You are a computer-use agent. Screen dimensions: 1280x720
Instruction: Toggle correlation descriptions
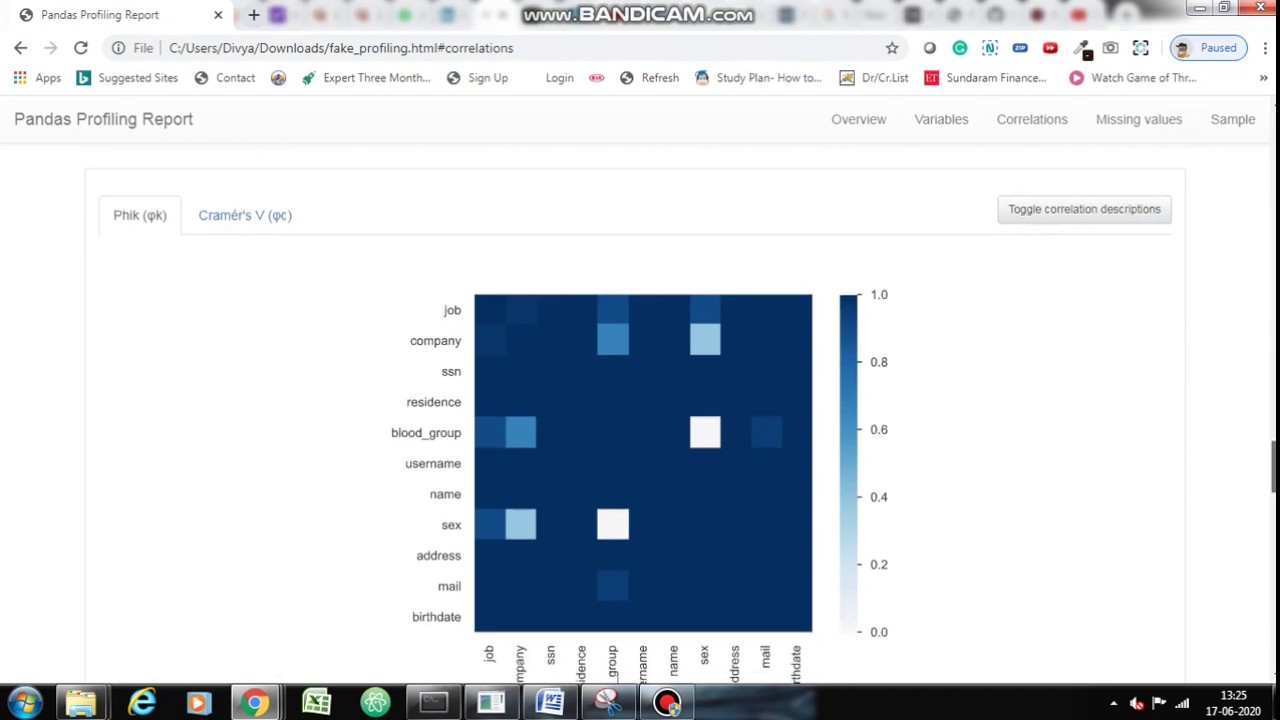pos(1084,209)
